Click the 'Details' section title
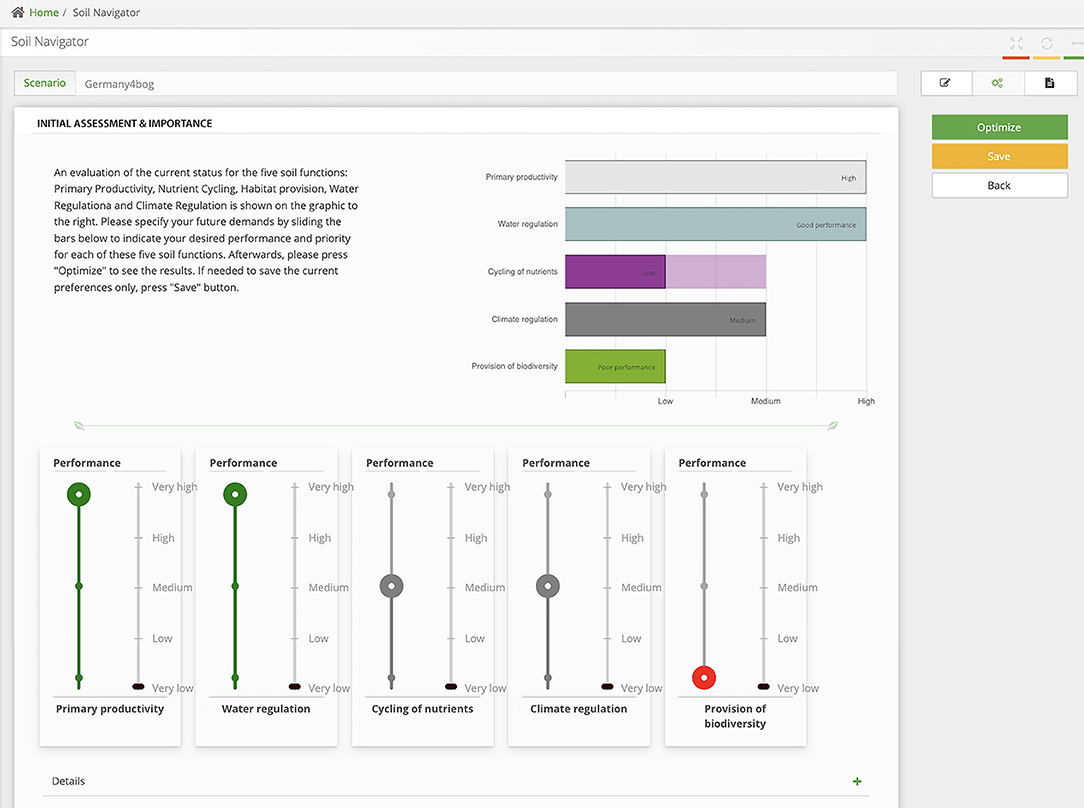The image size is (1084, 808). [x=68, y=781]
